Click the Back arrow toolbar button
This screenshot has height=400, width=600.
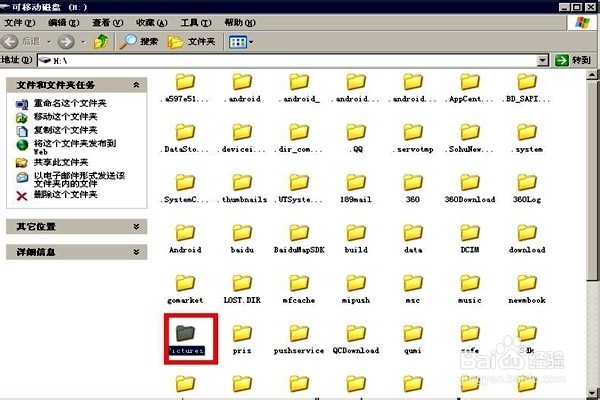point(10,41)
